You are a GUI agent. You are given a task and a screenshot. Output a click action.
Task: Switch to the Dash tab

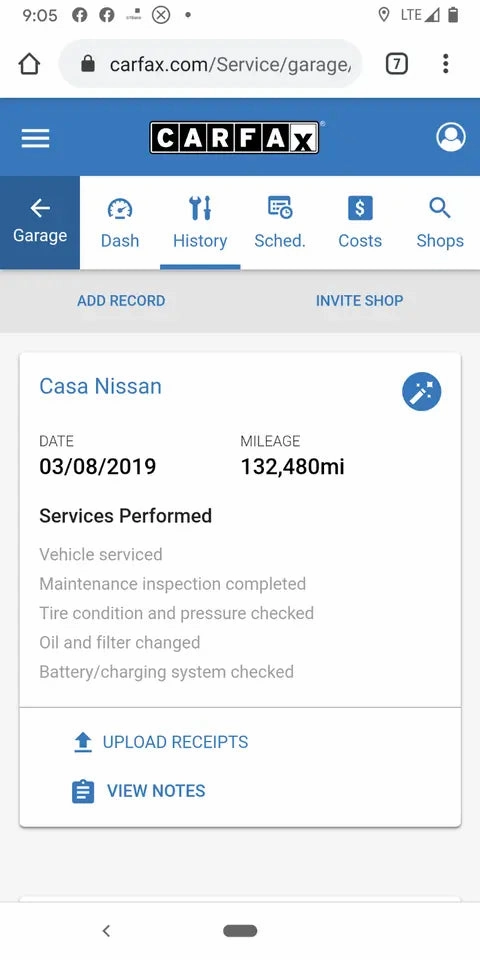pyautogui.click(x=120, y=222)
